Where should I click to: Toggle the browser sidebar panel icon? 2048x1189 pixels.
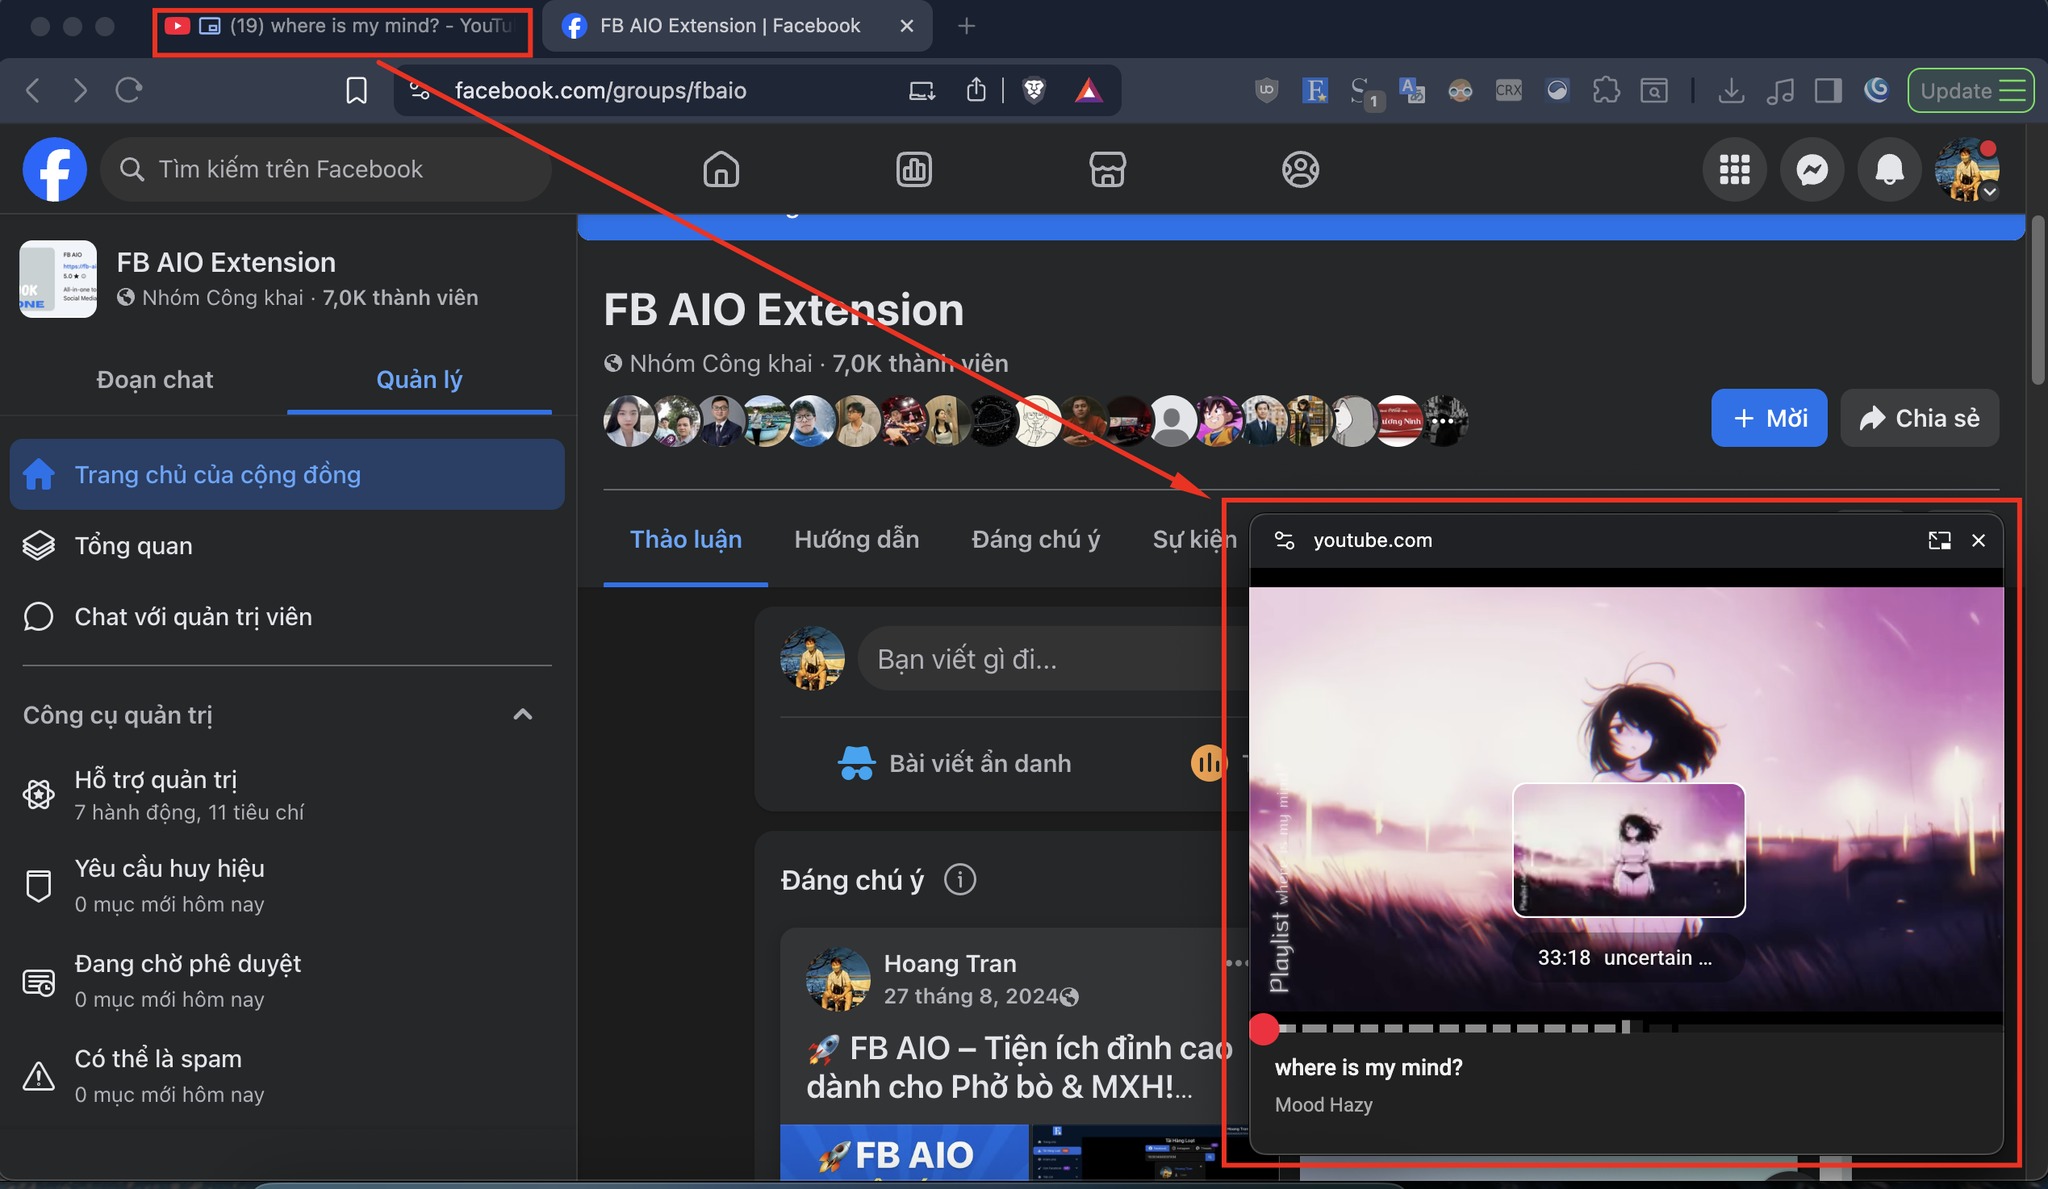1828,91
